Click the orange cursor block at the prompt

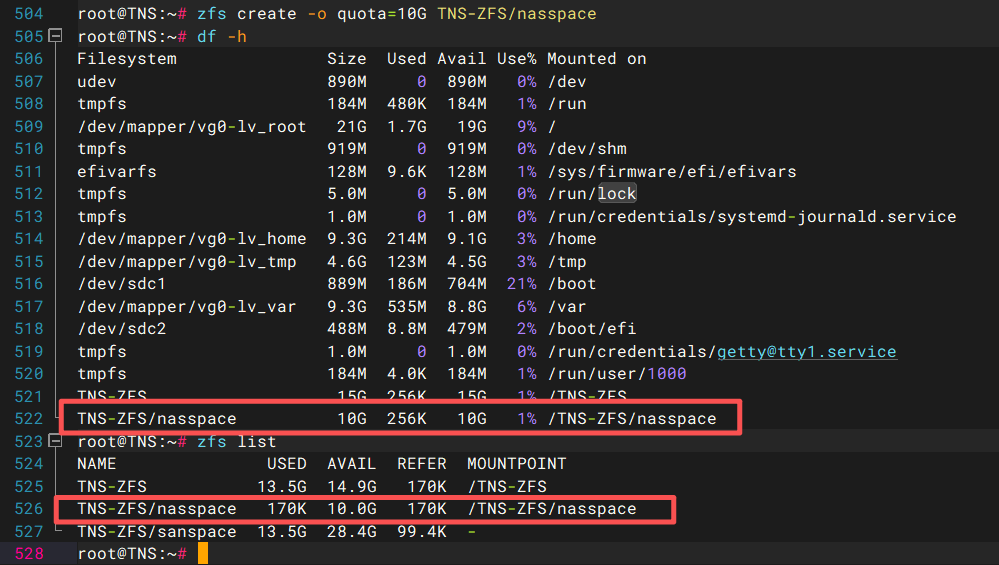pyautogui.click(x=202, y=553)
